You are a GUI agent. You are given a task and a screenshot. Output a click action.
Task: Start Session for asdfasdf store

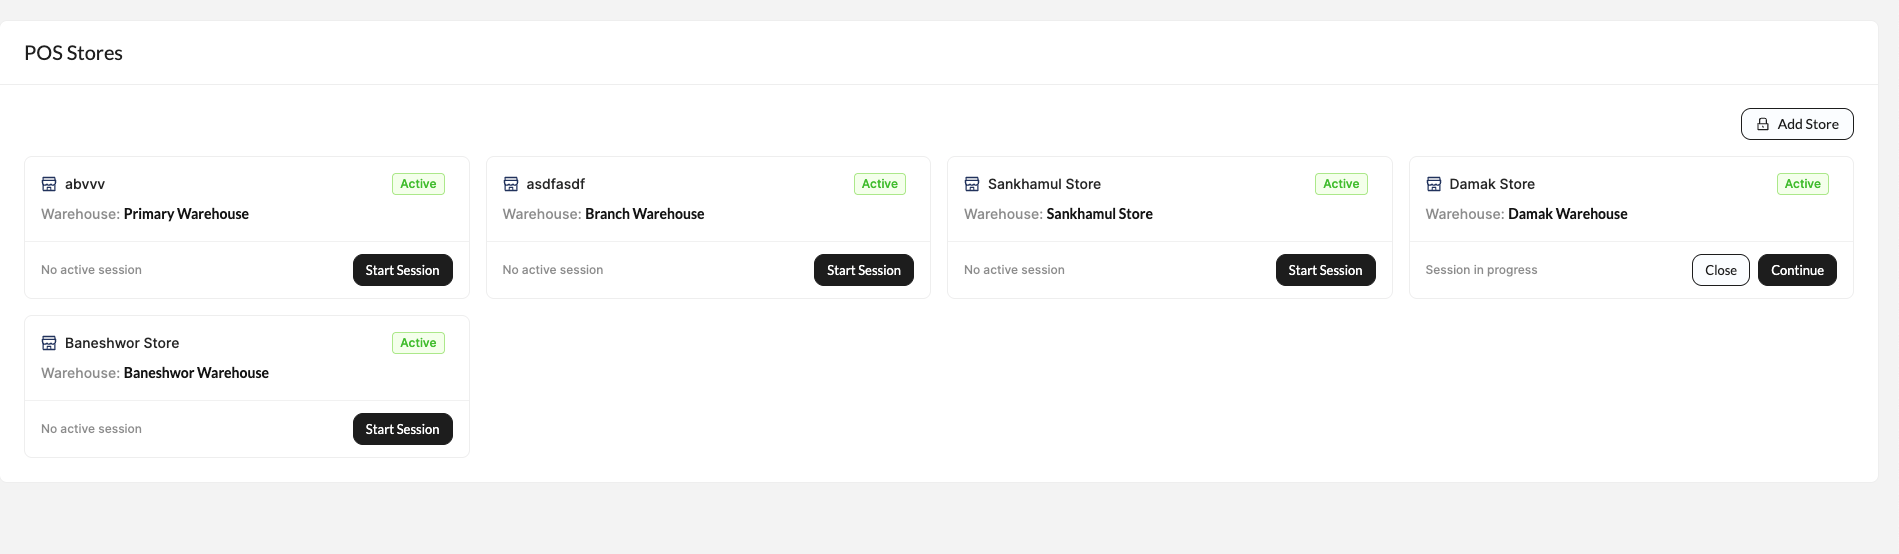863,270
